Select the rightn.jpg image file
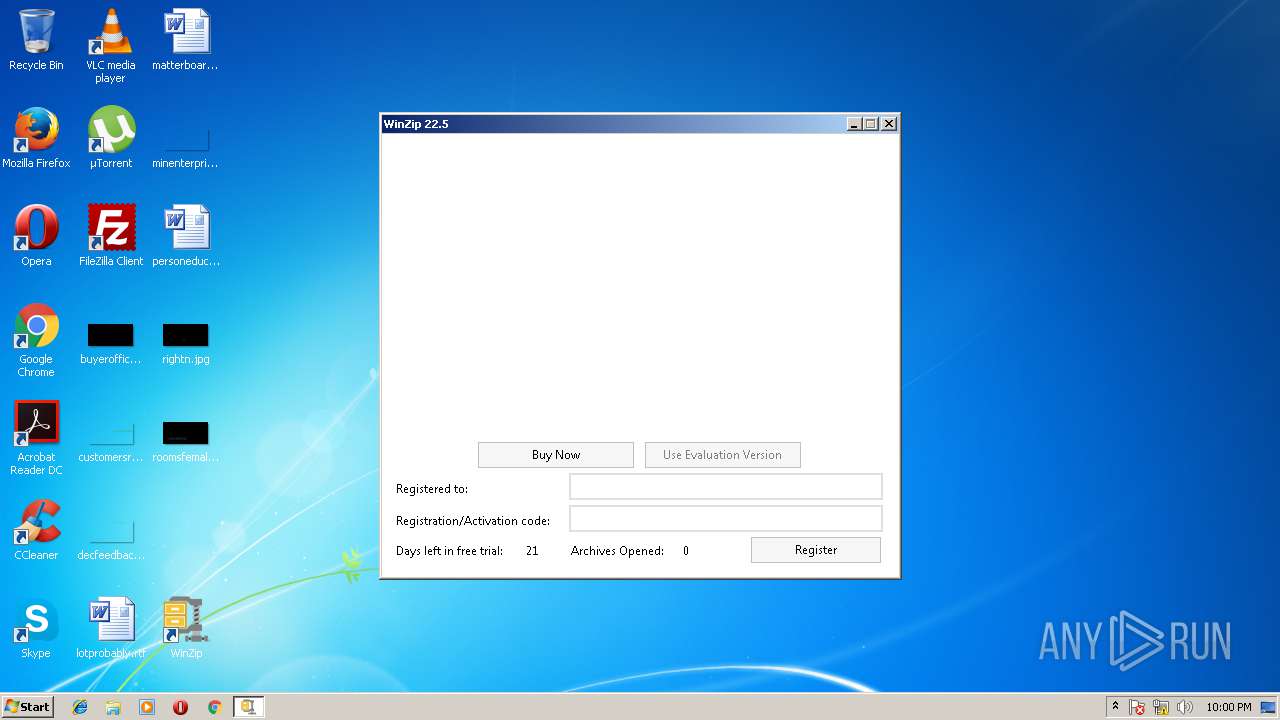 185,343
